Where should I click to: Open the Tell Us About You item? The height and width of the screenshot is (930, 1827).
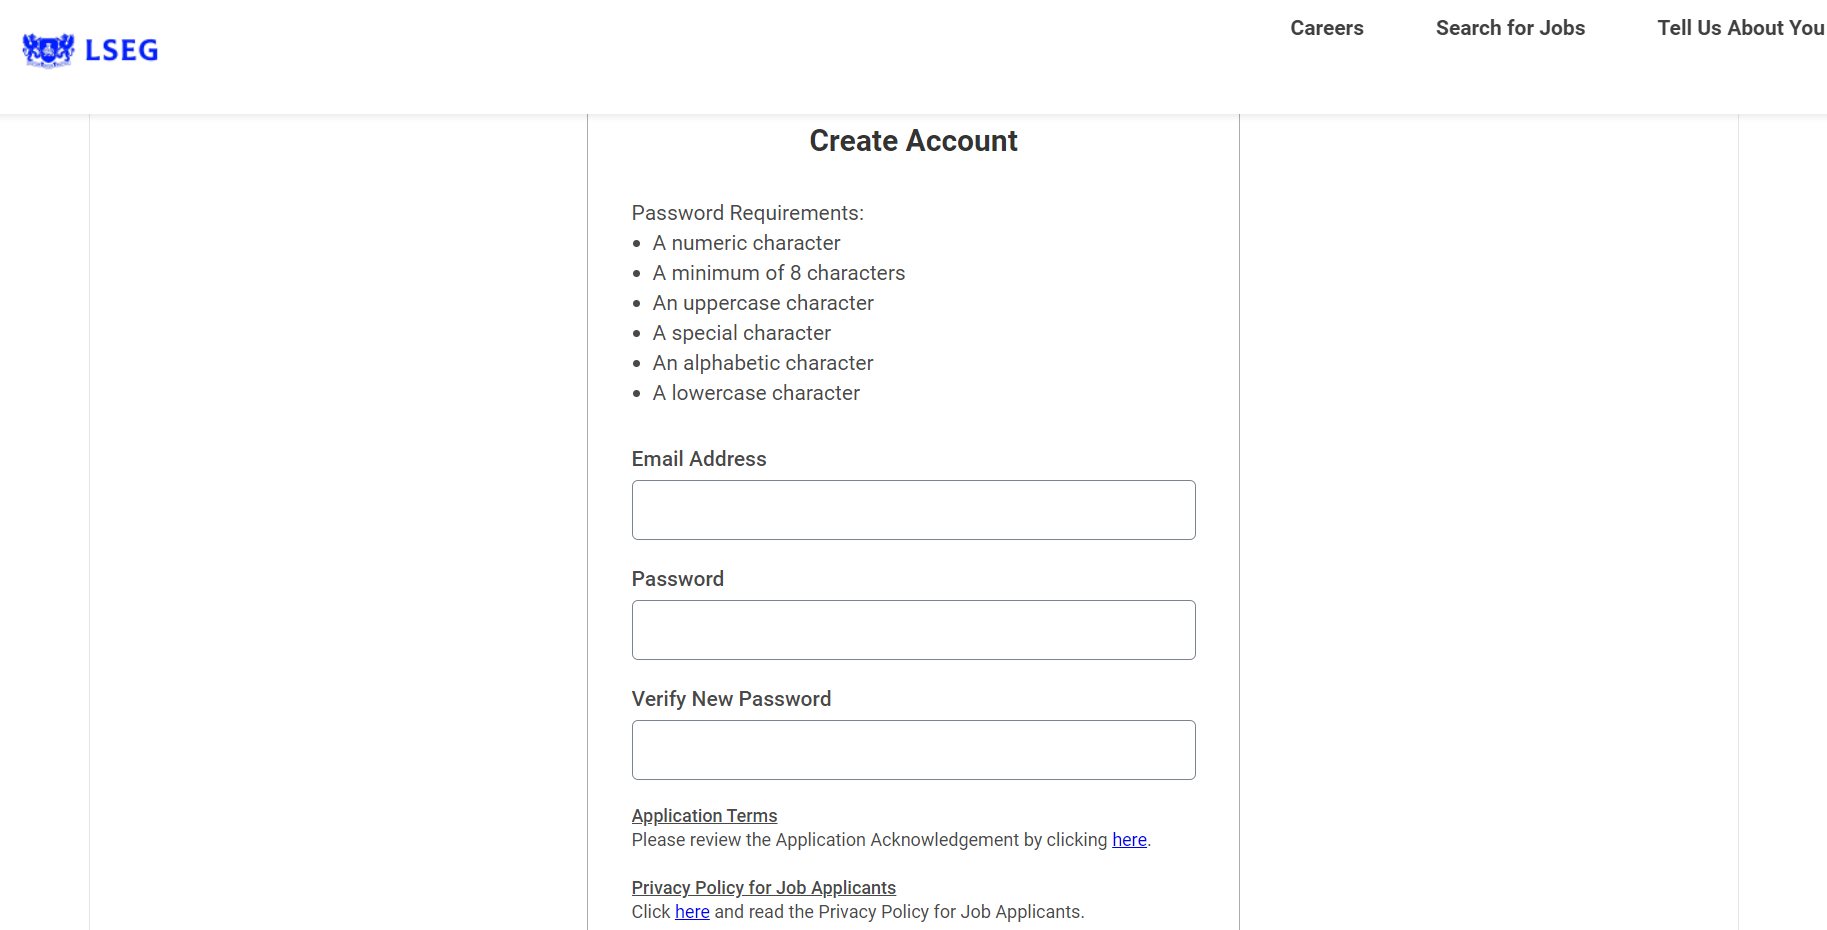tap(1741, 28)
